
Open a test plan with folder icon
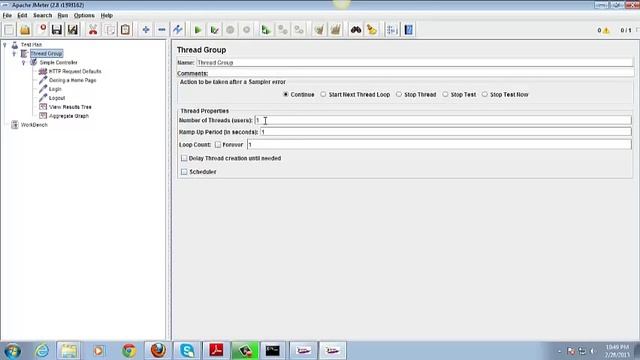pyautogui.click(x=25, y=30)
